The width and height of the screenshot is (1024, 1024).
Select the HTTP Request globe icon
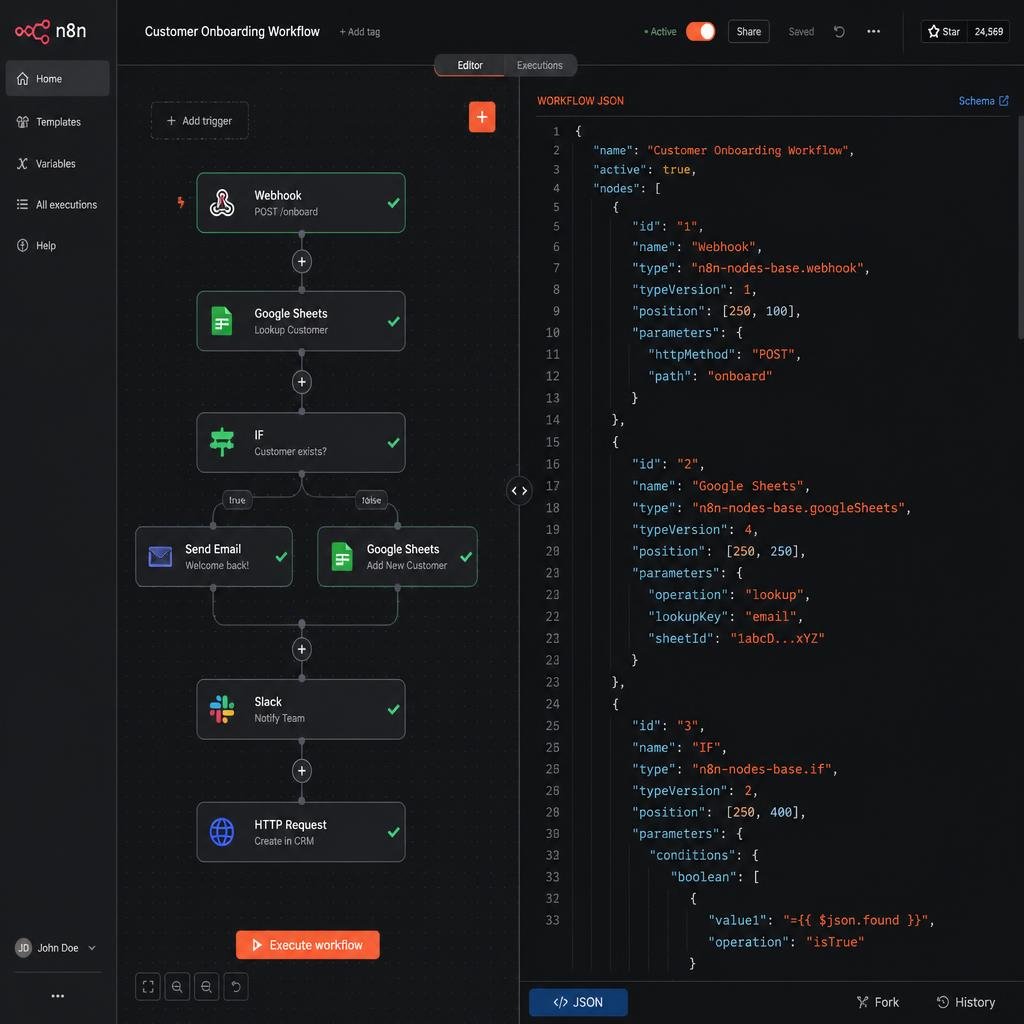pos(222,832)
